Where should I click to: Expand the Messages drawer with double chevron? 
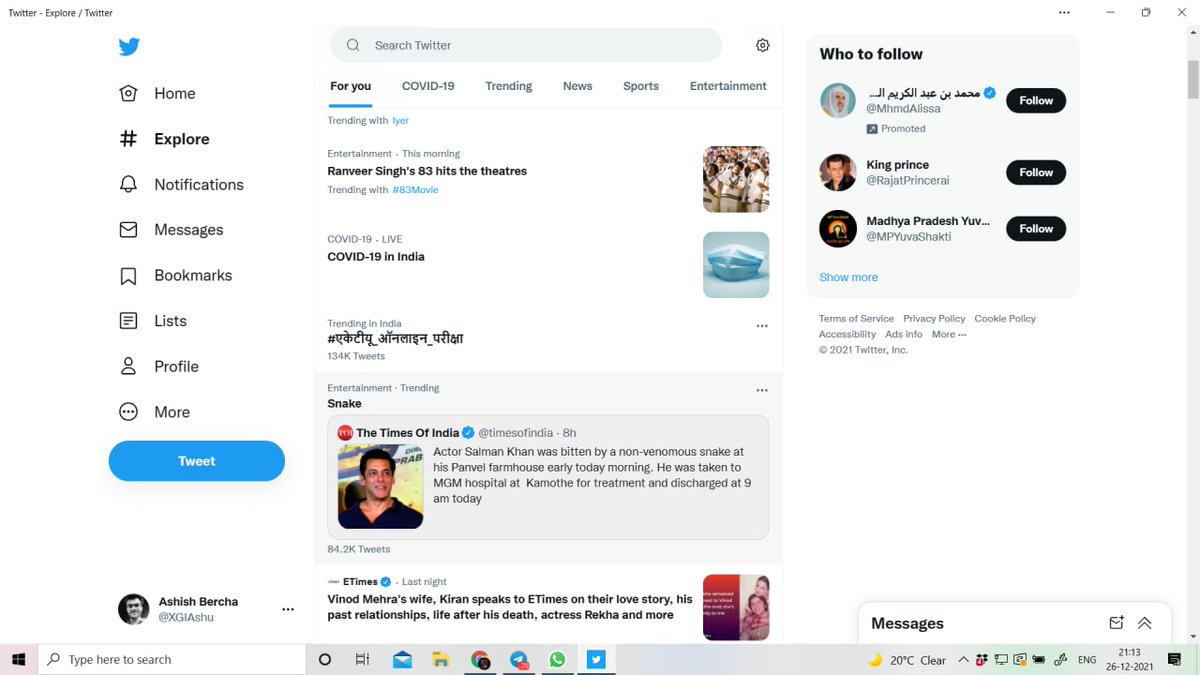click(x=1145, y=623)
